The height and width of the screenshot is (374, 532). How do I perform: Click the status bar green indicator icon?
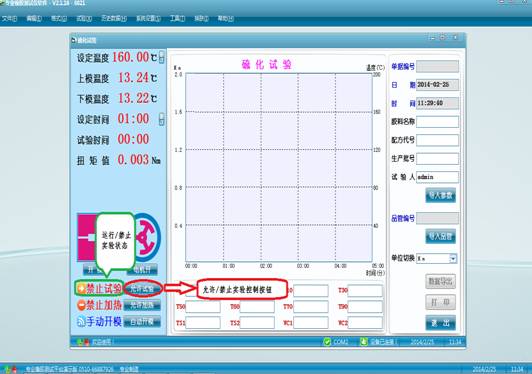pyautogui.click(x=80, y=342)
